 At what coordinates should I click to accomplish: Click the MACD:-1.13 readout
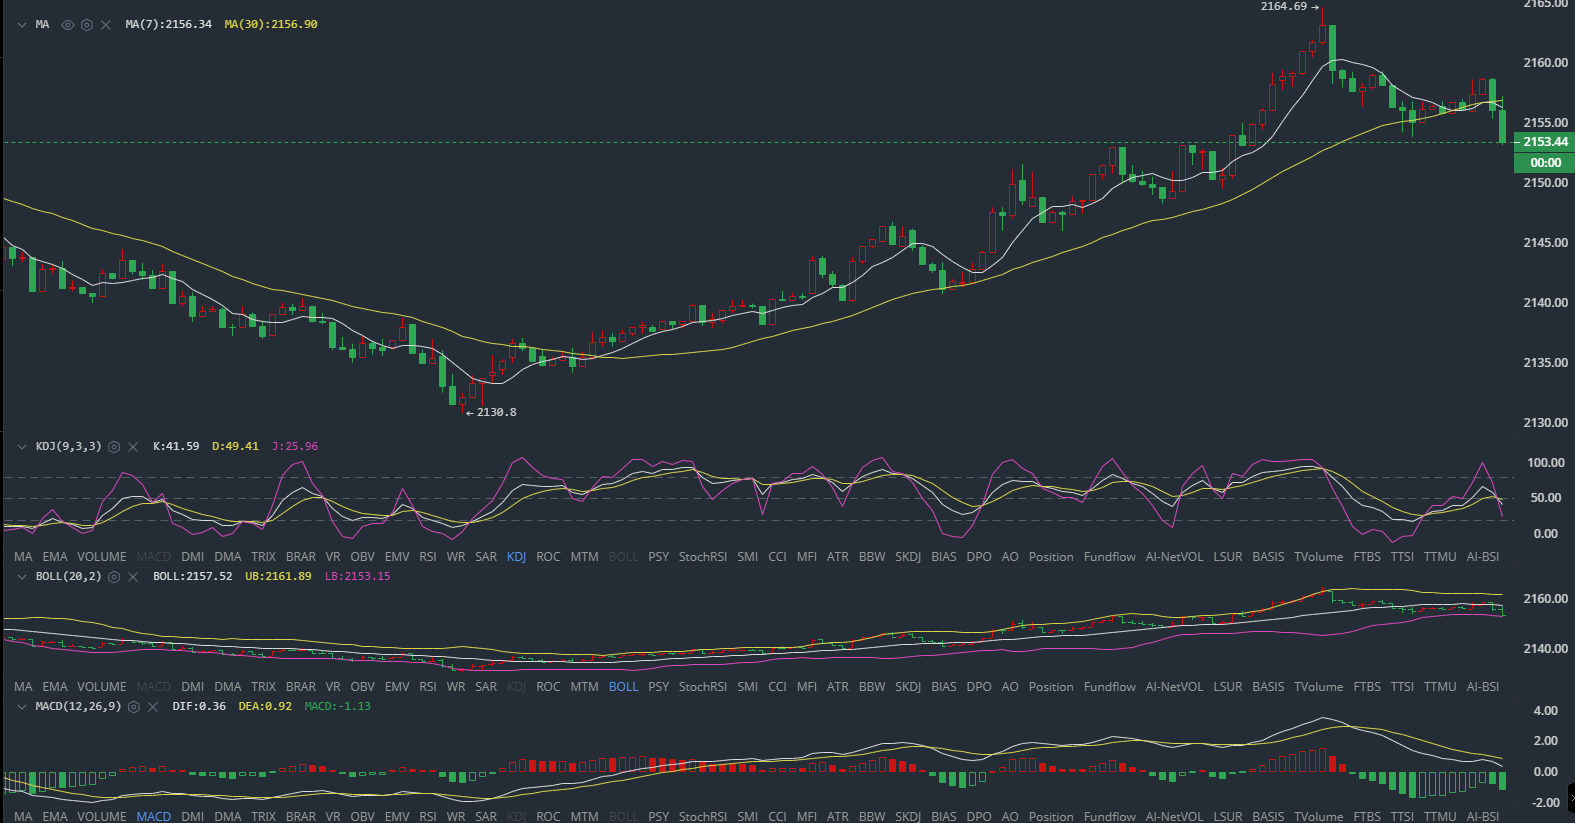point(338,706)
